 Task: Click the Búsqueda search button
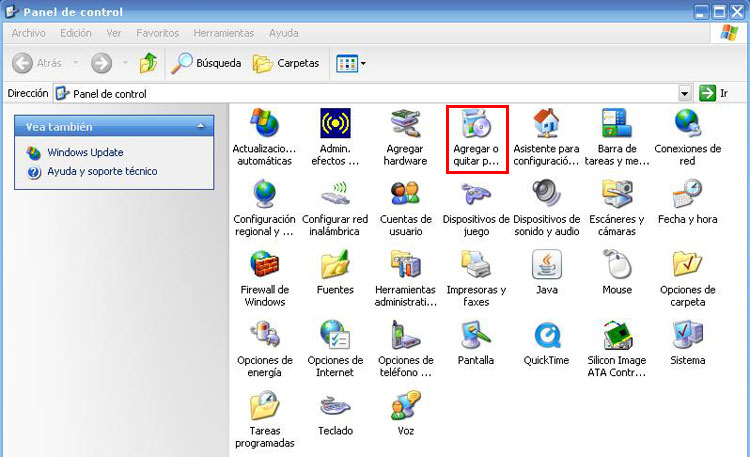[x=206, y=63]
